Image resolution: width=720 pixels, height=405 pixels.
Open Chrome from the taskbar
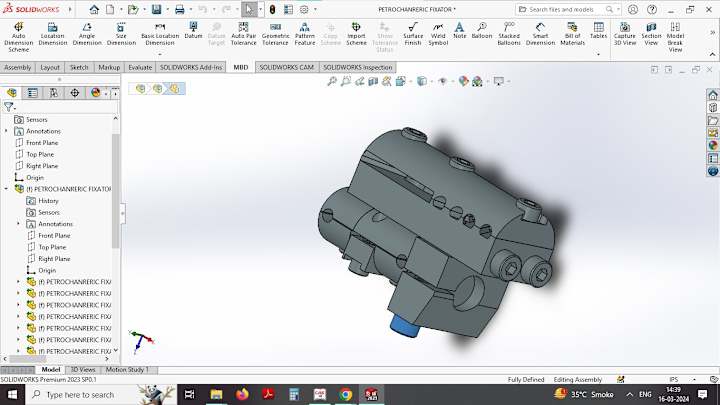point(346,394)
